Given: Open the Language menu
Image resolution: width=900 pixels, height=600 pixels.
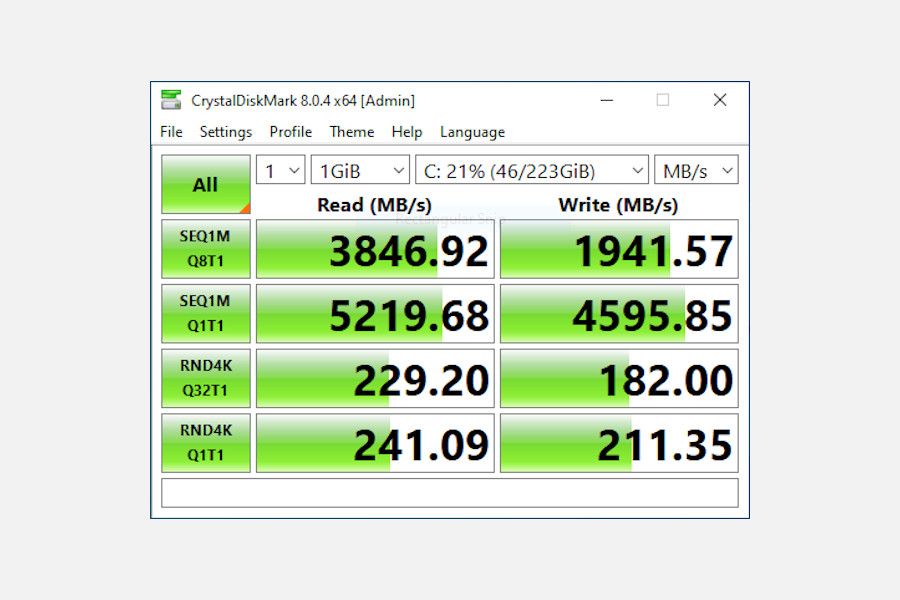Looking at the screenshot, I should [x=471, y=132].
